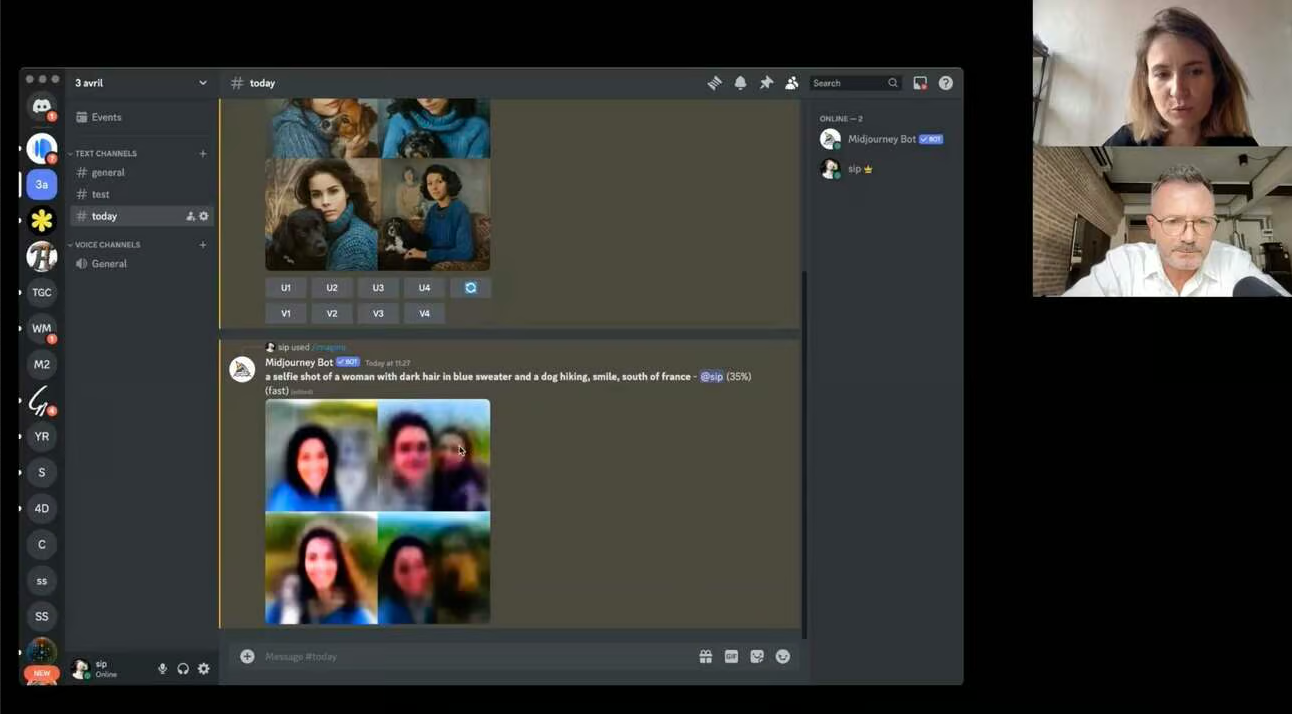The height and width of the screenshot is (714, 1292).
Task: Open the gift icon in message bar
Action: [706, 656]
